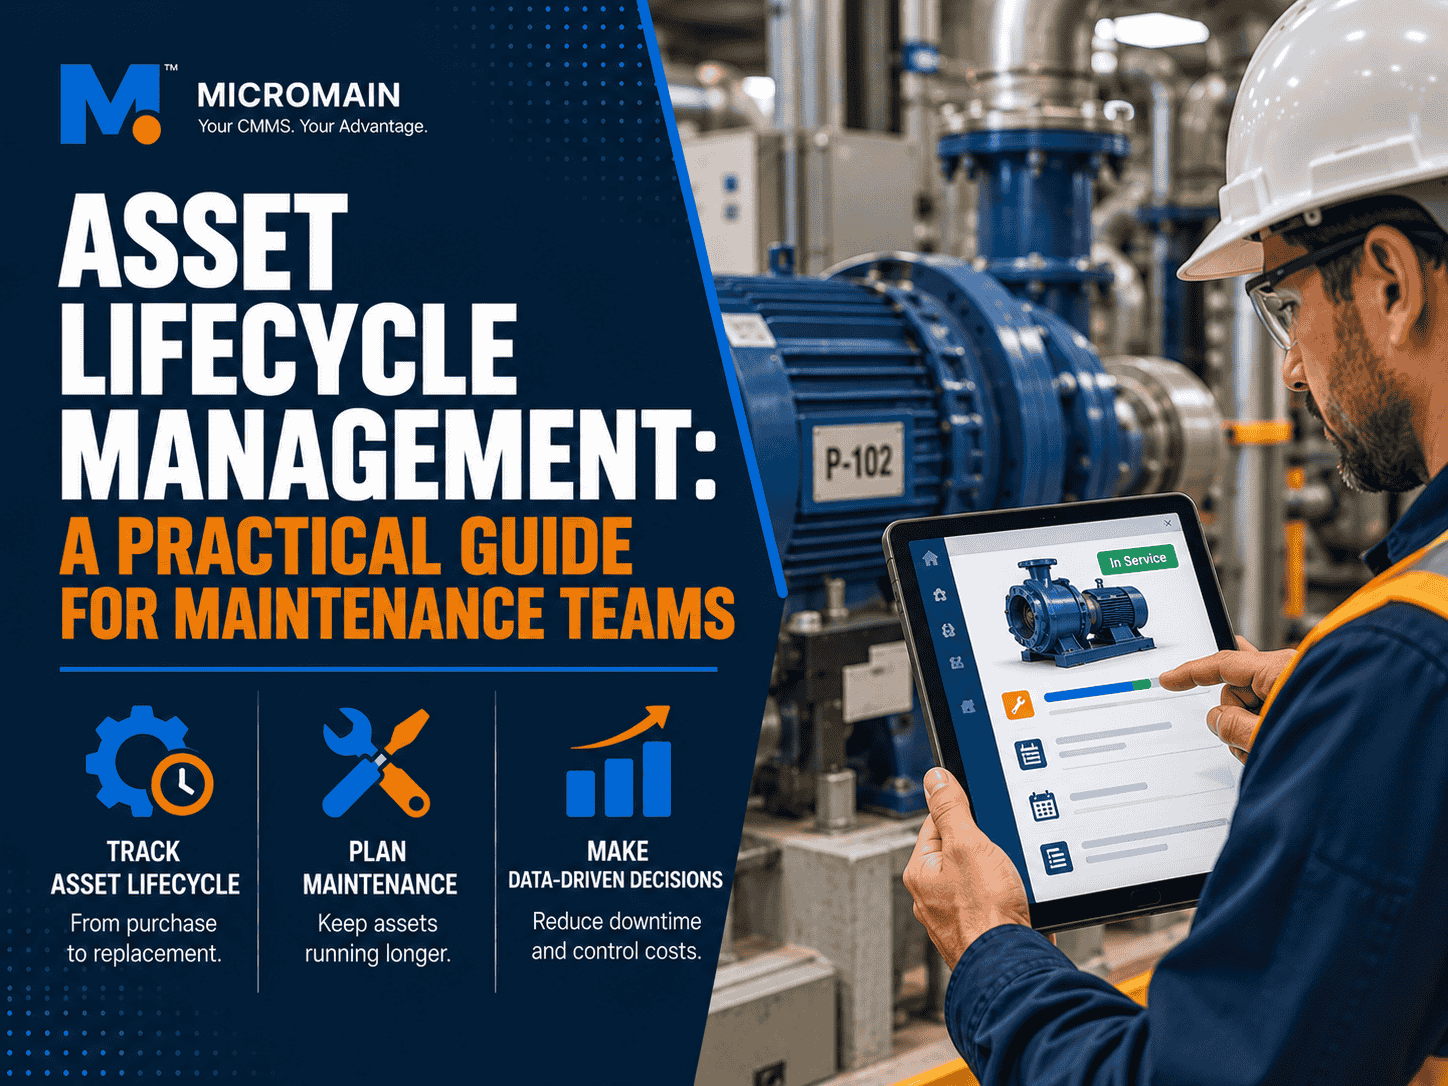Close the tablet window with the X
This screenshot has width=1448, height=1086.
[1168, 523]
